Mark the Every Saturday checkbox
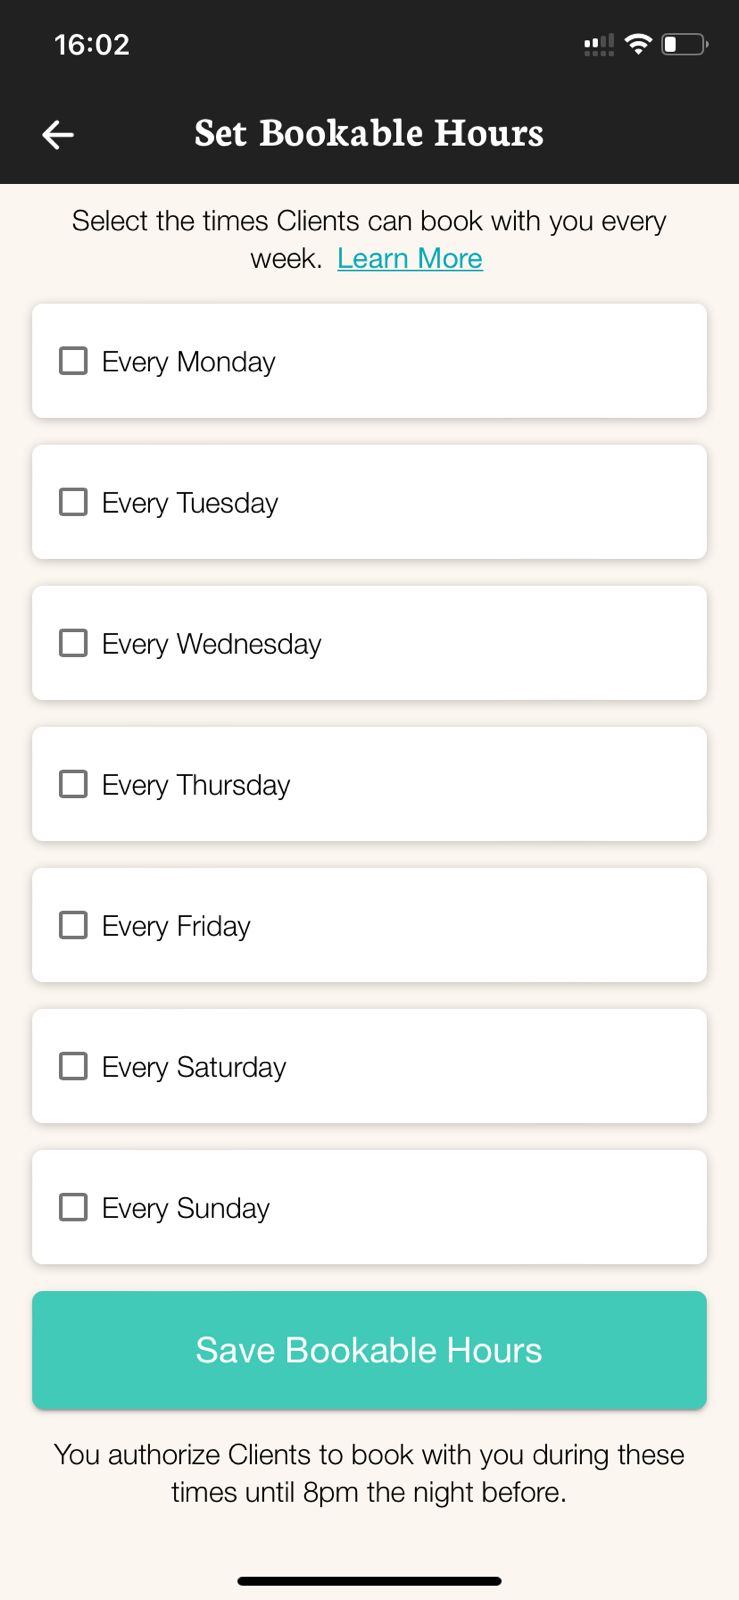The width and height of the screenshot is (739, 1600). (73, 1066)
